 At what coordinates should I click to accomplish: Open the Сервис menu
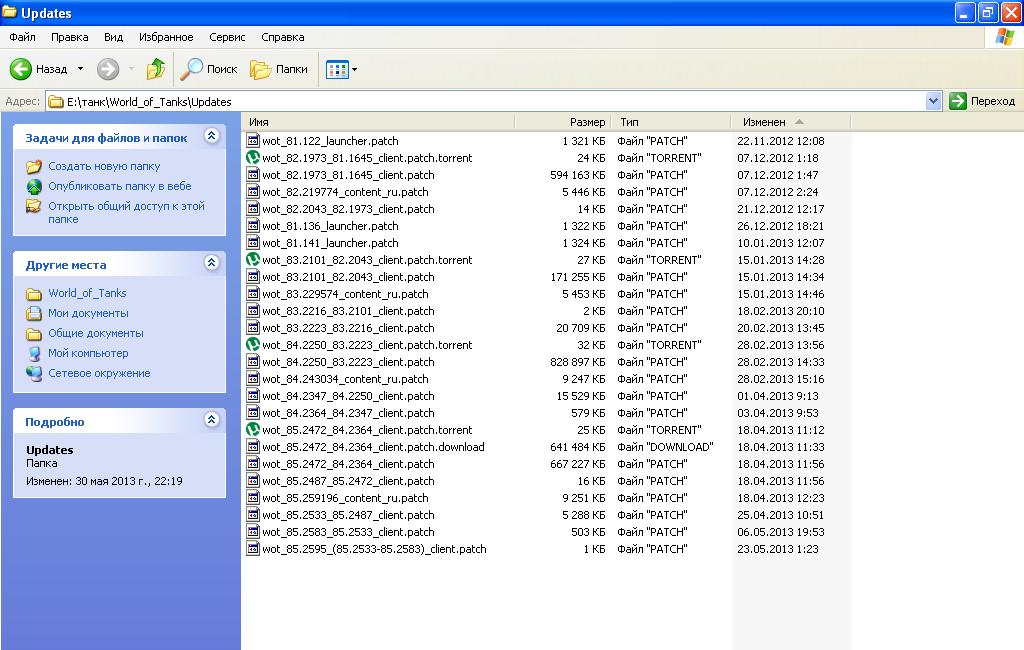pos(227,37)
